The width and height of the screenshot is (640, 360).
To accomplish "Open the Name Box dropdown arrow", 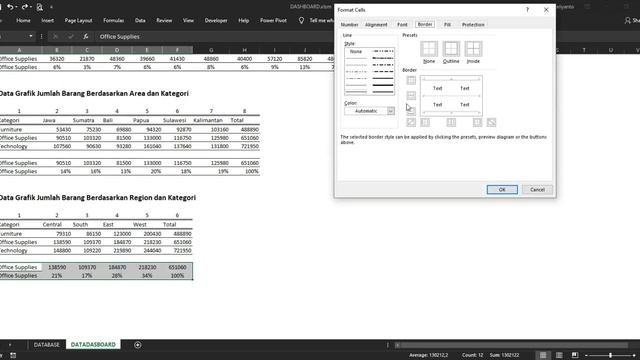I will pyautogui.click(x=31, y=36).
